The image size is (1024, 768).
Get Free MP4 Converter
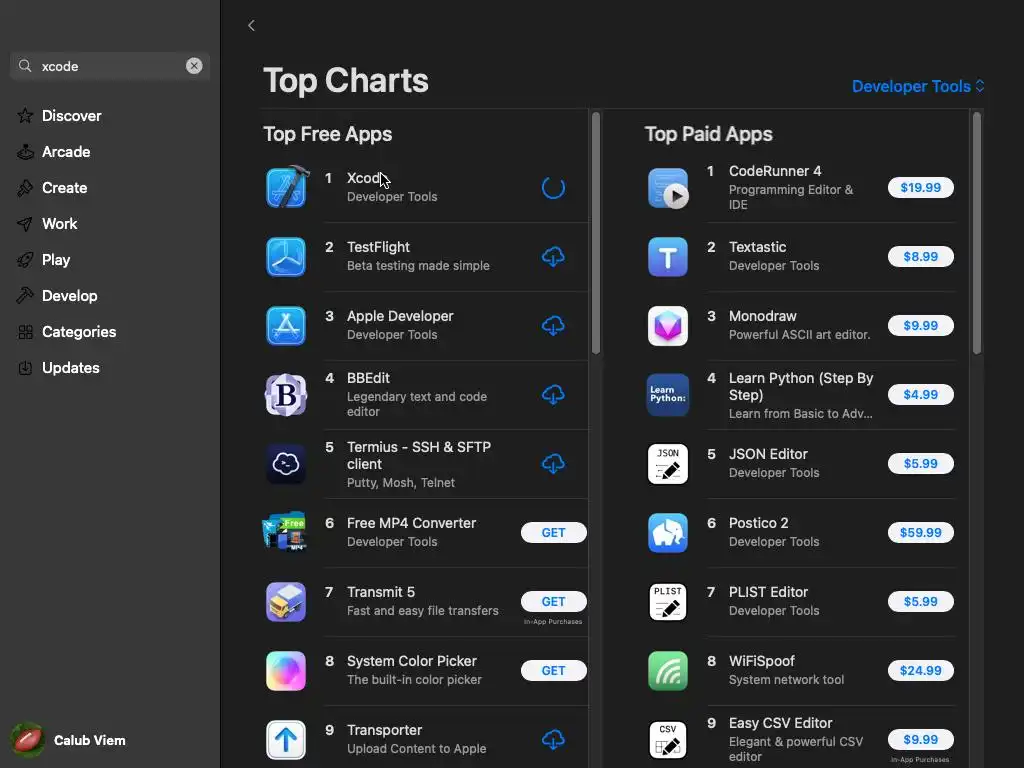click(x=553, y=532)
